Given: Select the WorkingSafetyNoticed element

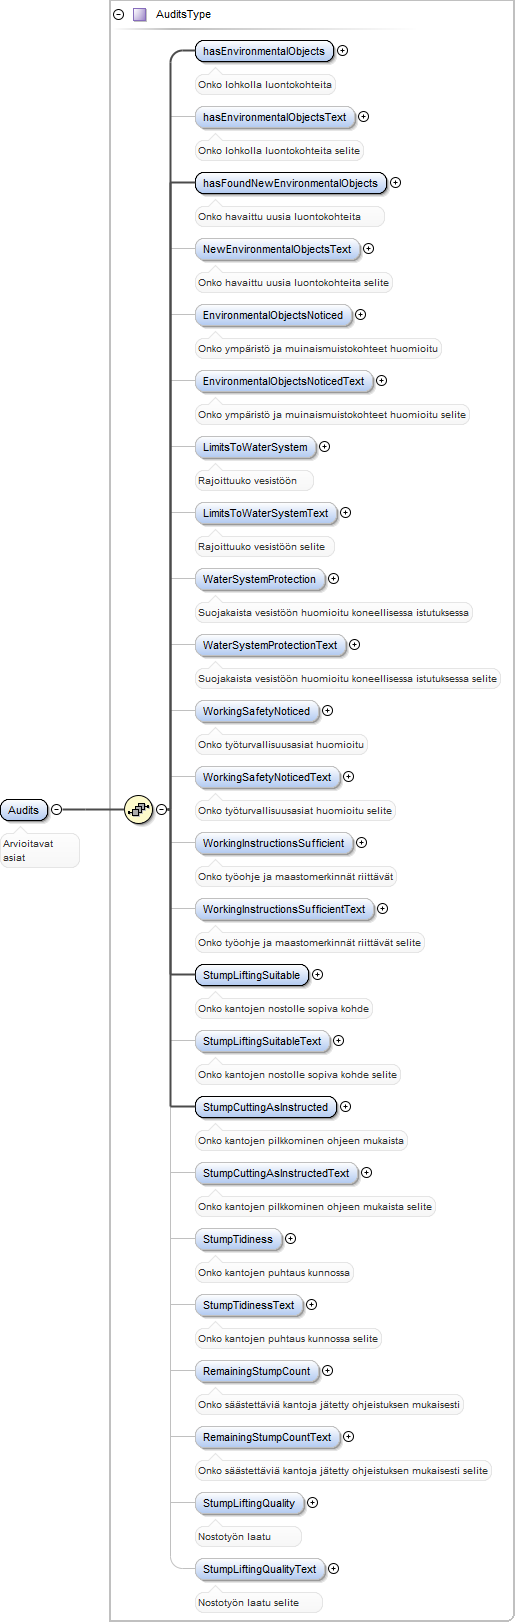Looking at the screenshot, I should pyautogui.click(x=257, y=711).
